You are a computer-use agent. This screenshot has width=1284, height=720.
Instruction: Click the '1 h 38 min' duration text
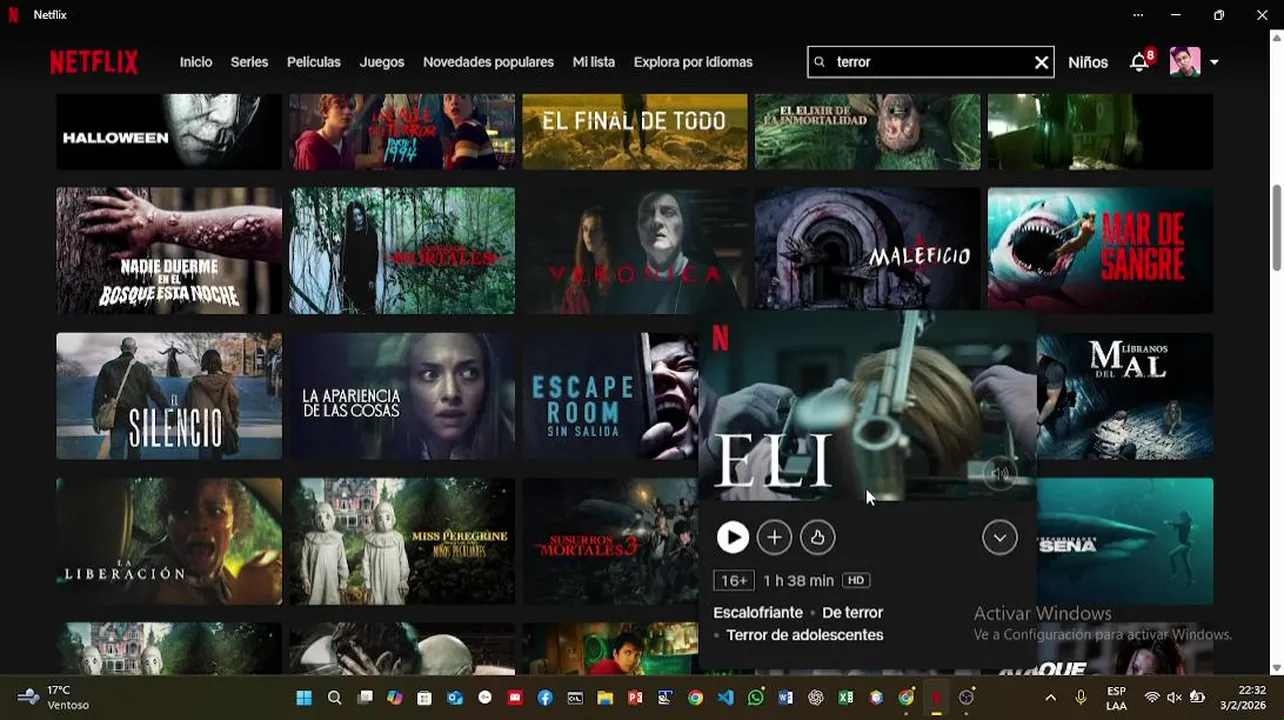tap(798, 581)
